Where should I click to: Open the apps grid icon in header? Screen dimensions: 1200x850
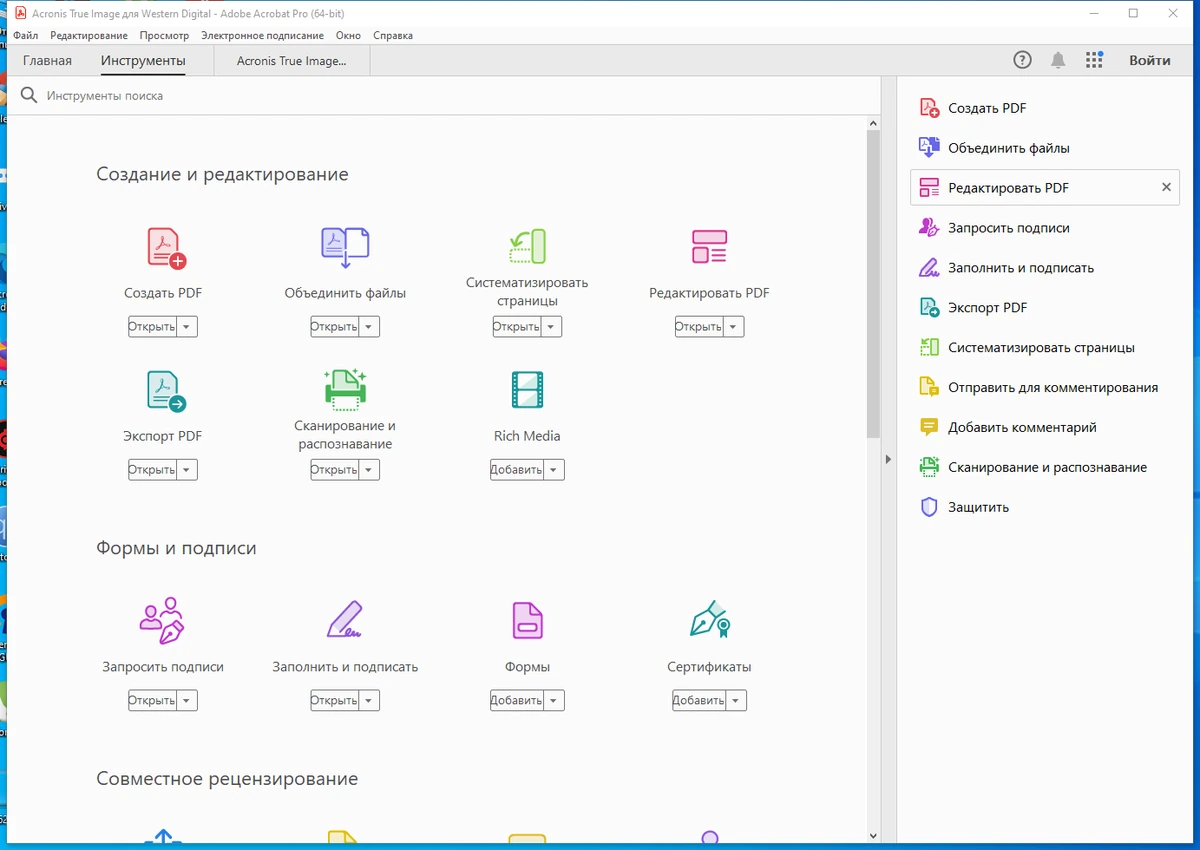tap(1094, 60)
